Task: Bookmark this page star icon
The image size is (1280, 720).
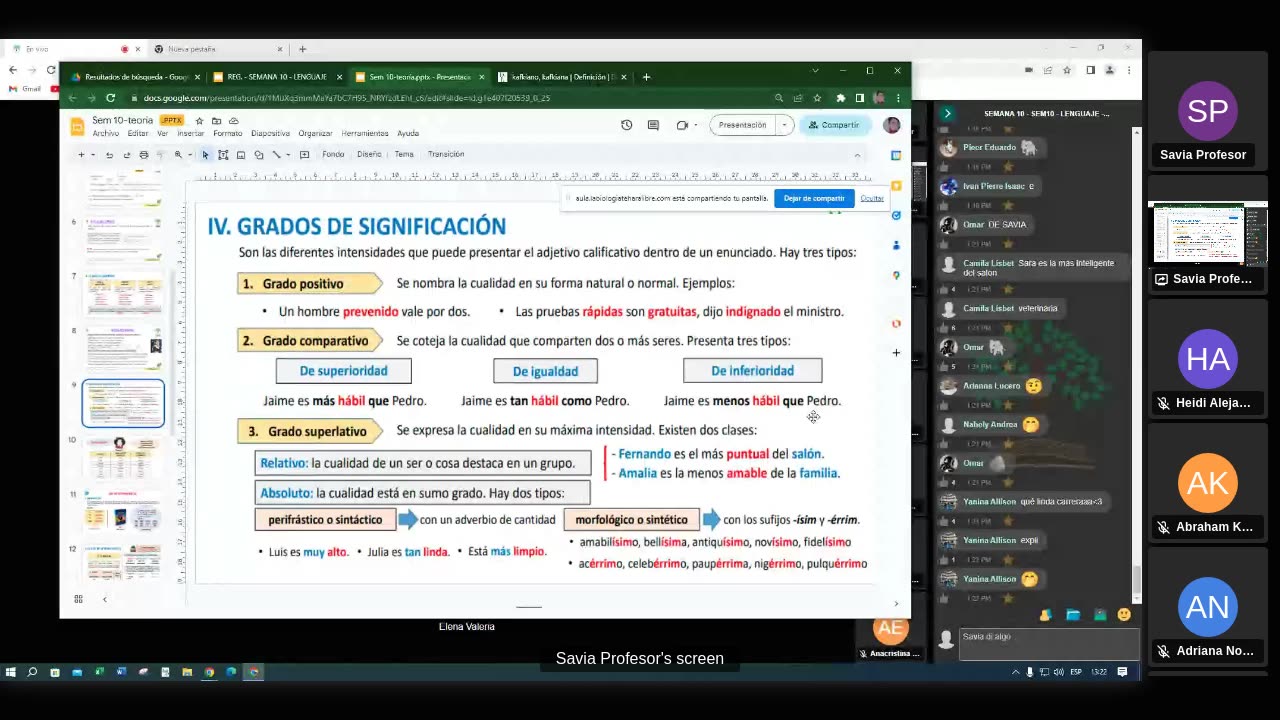Action: [817, 98]
